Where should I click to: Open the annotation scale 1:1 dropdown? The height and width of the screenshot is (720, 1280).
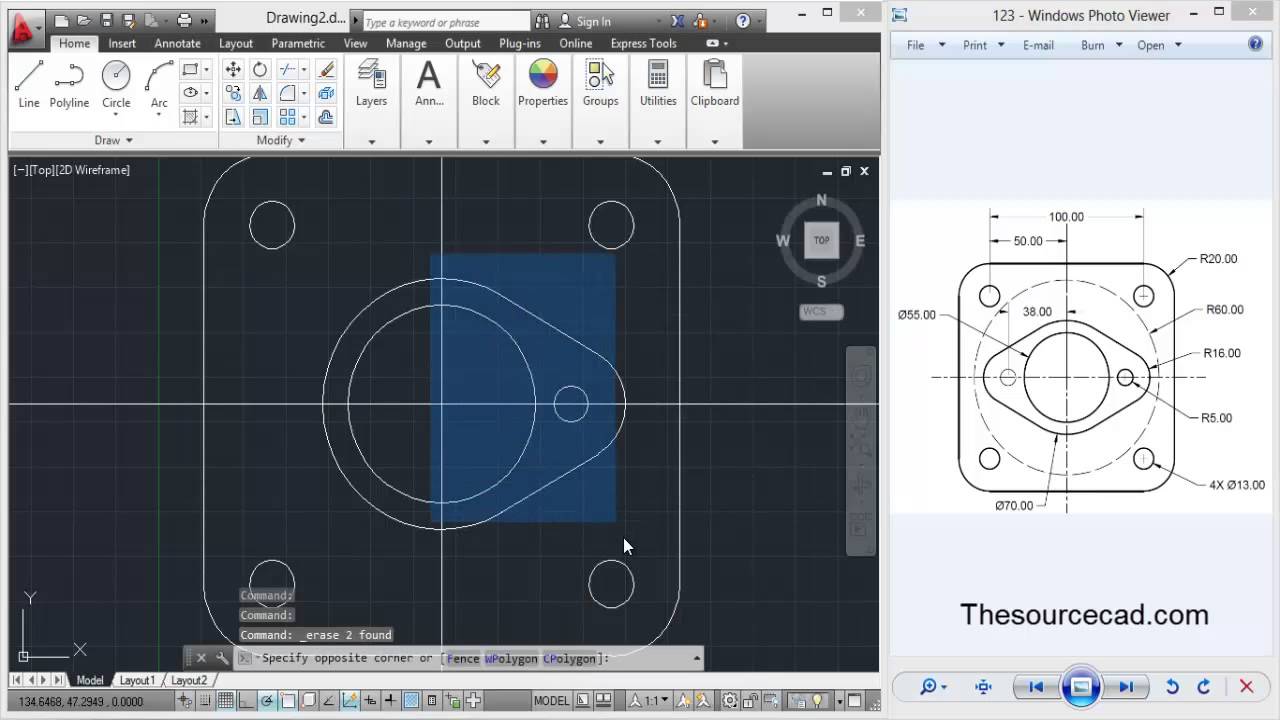point(651,701)
